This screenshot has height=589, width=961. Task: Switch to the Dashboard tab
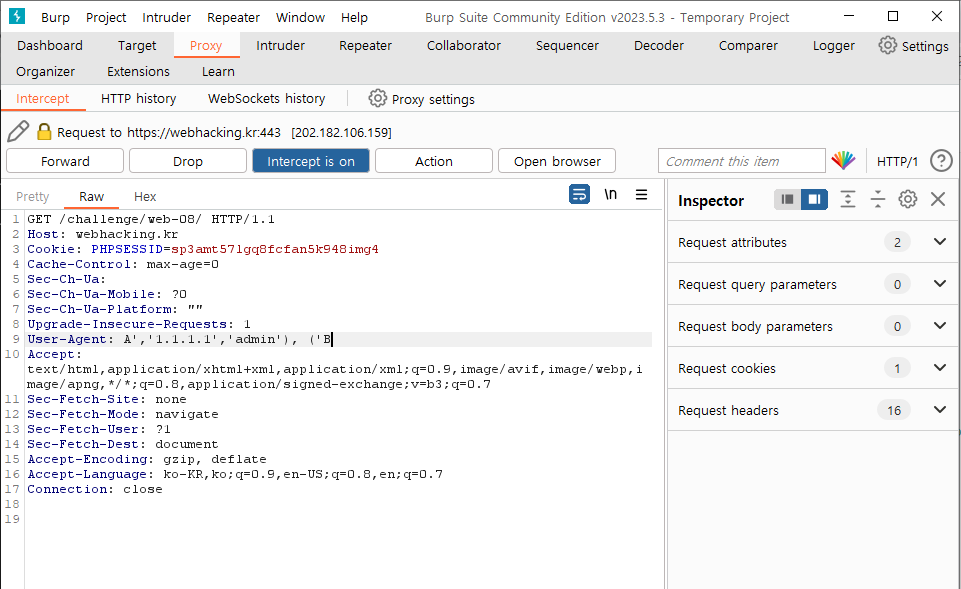[x=50, y=45]
